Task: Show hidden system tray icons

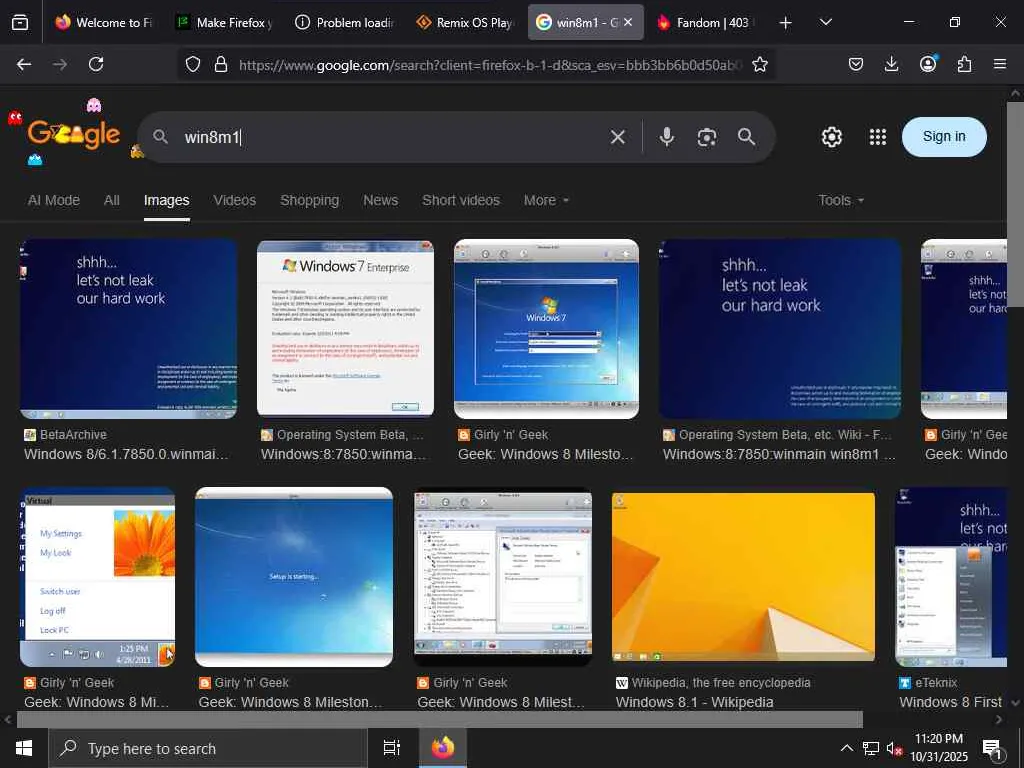Action: click(x=846, y=748)
